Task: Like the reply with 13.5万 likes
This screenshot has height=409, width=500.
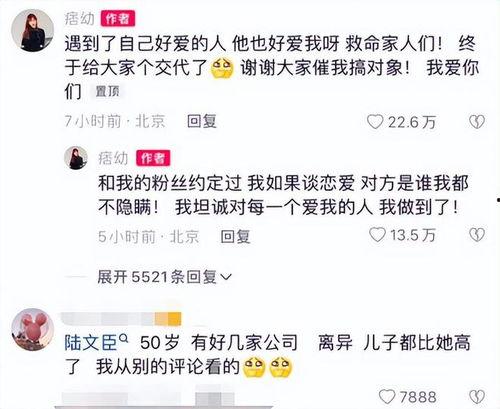Action: point(377,235)
